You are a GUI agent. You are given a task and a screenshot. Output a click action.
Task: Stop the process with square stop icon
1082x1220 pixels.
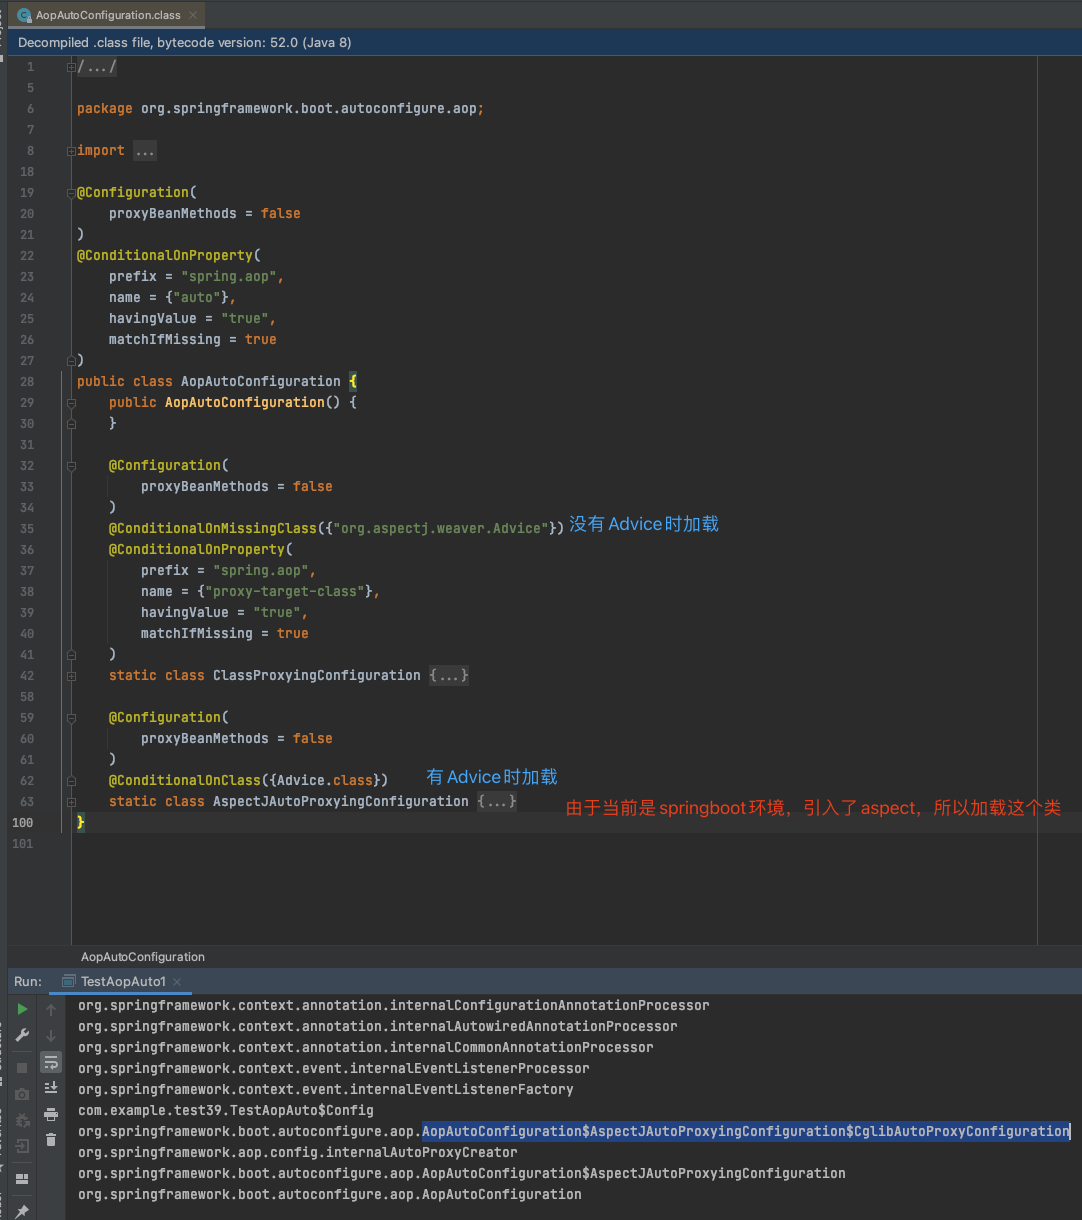(x=22, y=1068)
